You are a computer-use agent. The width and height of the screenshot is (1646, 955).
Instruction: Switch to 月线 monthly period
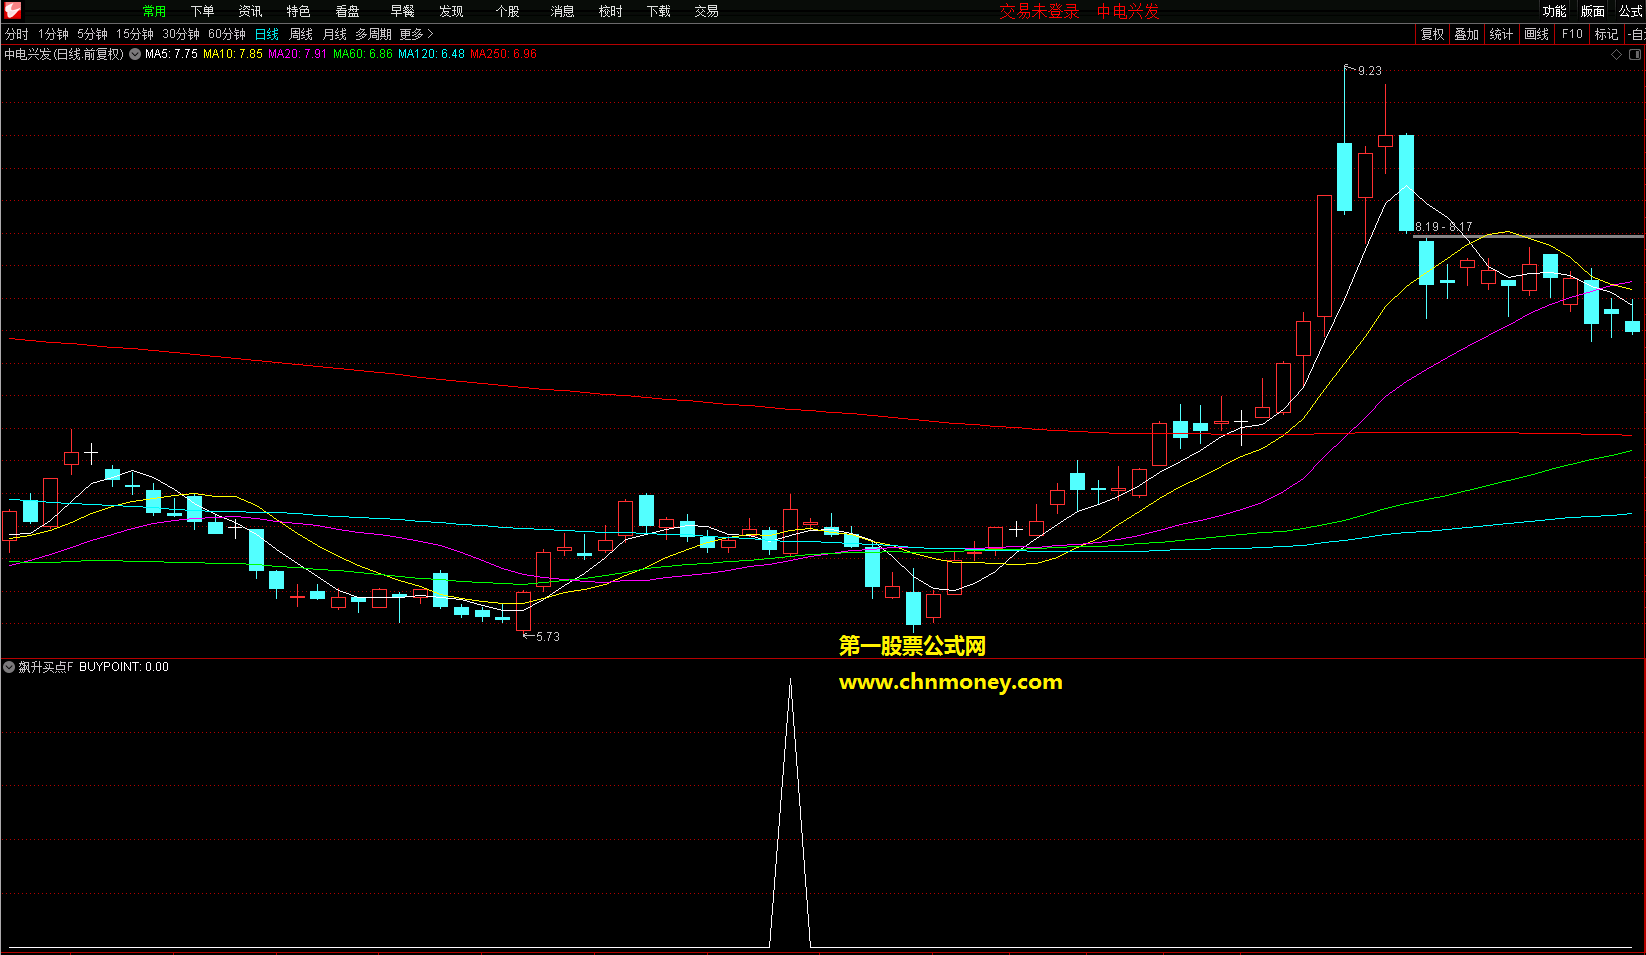coord(335,34)
